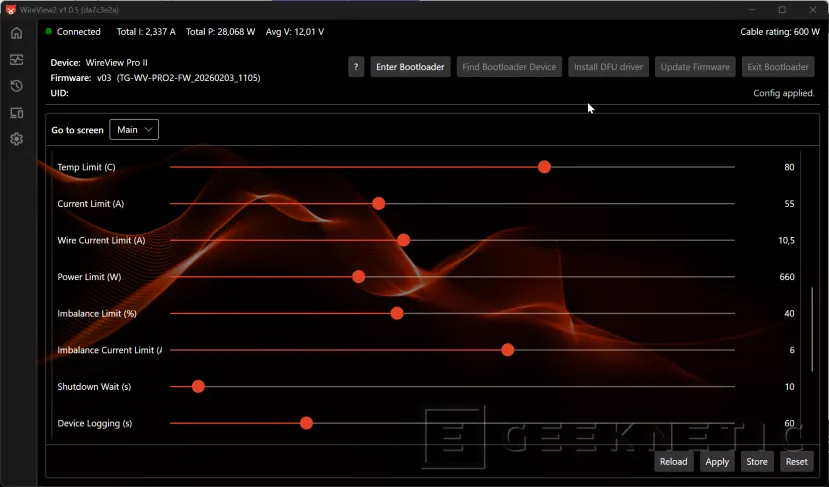The height and width of the screenshot is (487, 829).
Task: Click Find Bootloader Device
Action: (x=509, y=67)
